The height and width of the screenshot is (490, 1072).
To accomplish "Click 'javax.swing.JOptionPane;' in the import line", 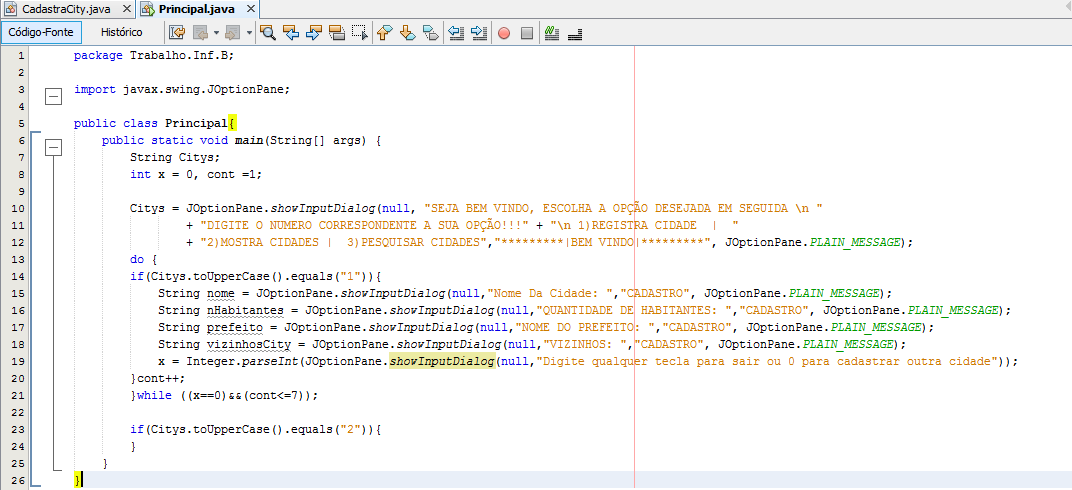I will pos(206,90).
